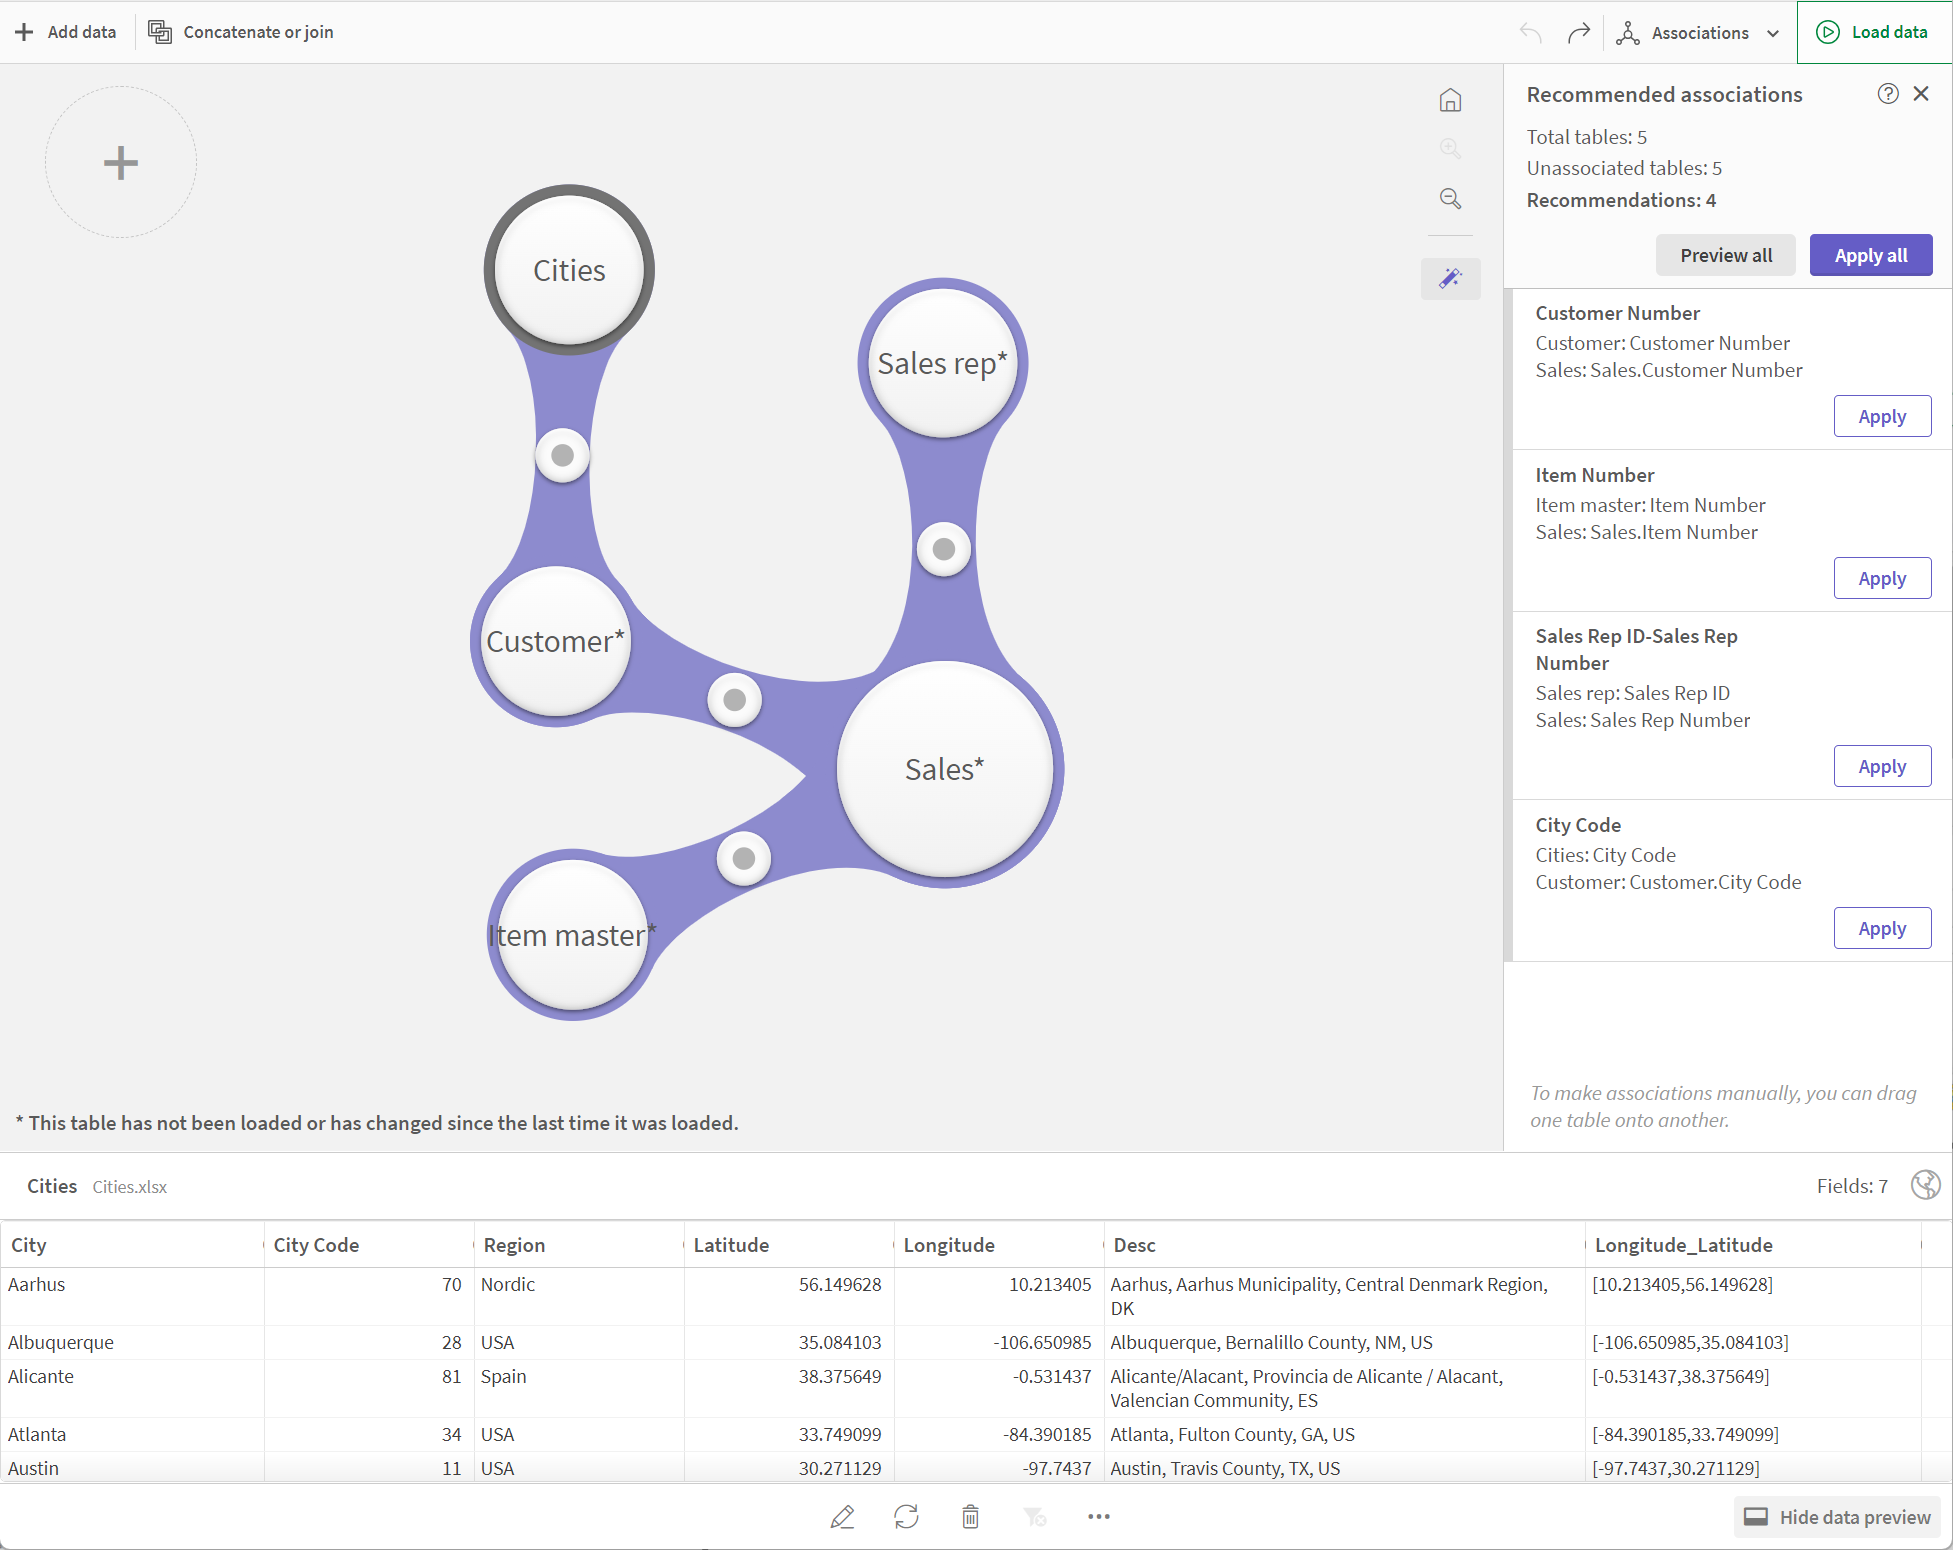1953x1550 pixels.
Task: Apply the City Code recommendation
Action: click(x=1881, y=928)
